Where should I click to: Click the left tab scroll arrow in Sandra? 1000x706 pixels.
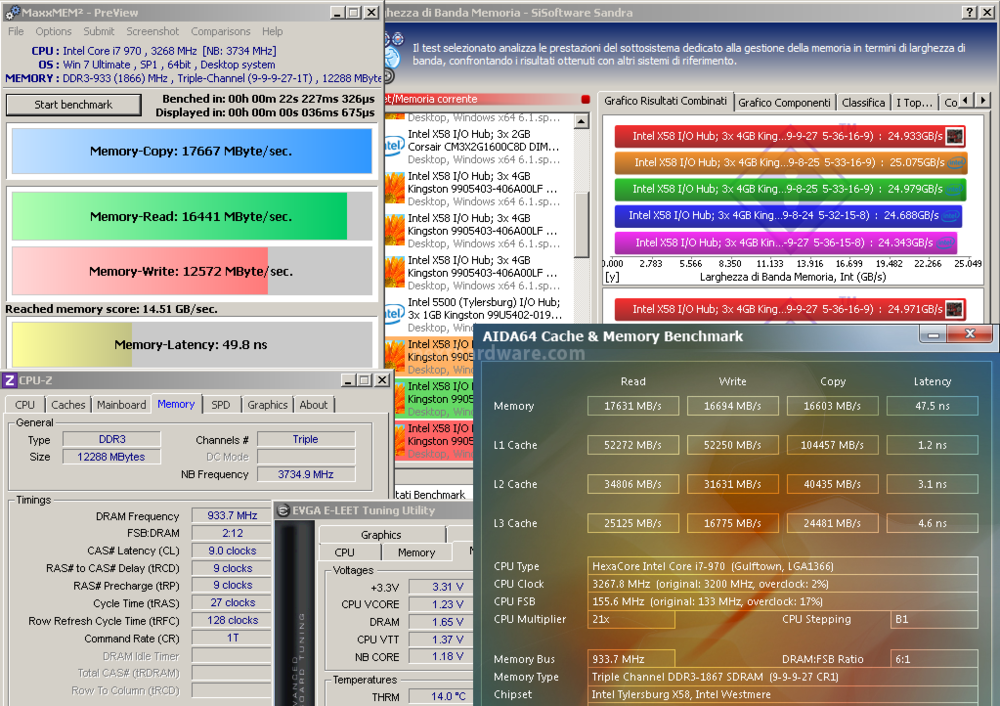pyautogui.click(x=967, y=101)
